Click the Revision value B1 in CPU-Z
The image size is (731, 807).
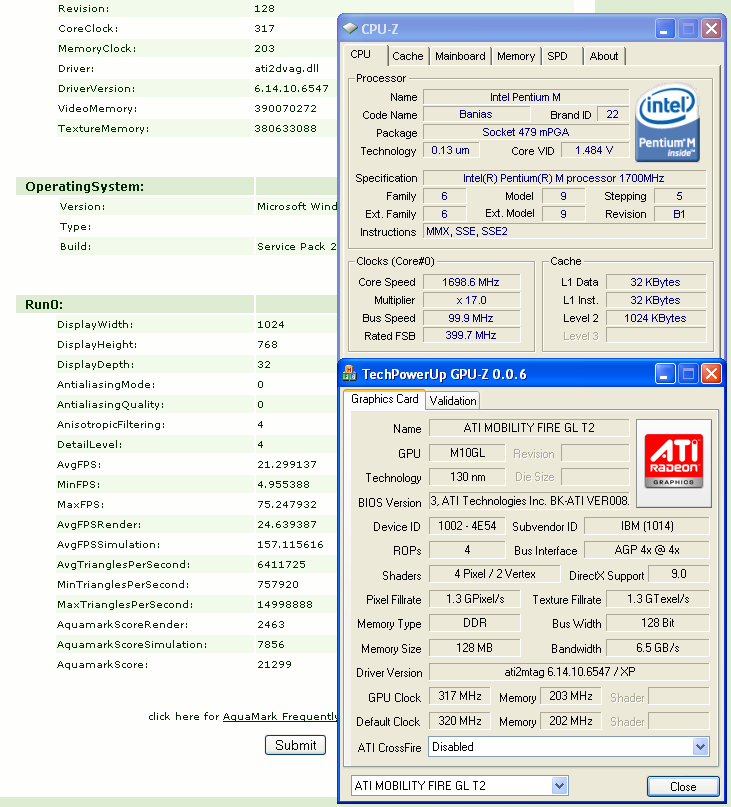pyautogui.click(x=679, y=214)
